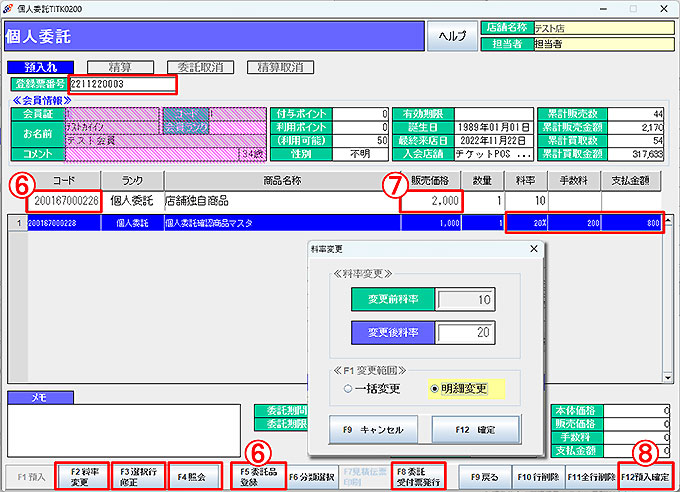Click the 担当者 field
The image size is (680, 492).
click(604, 44)
